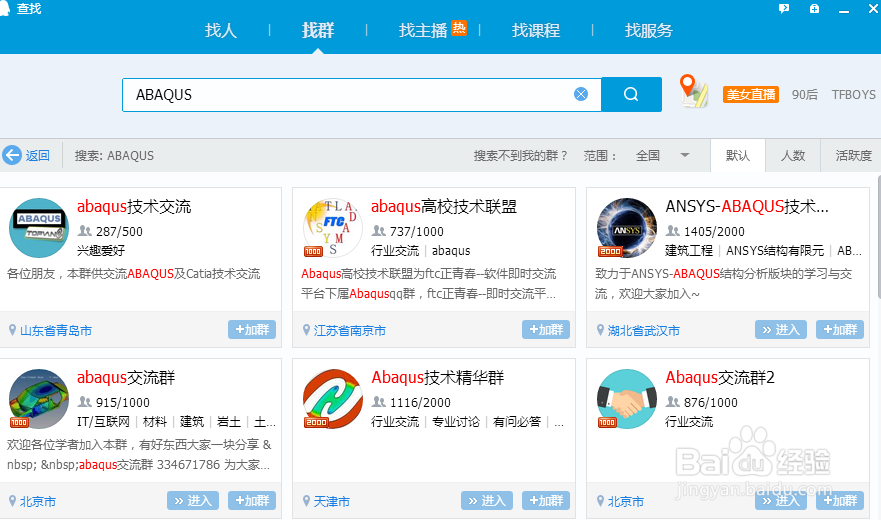Open the feedback icon in the title bar
881x520 pixels.
click(784, 9)
